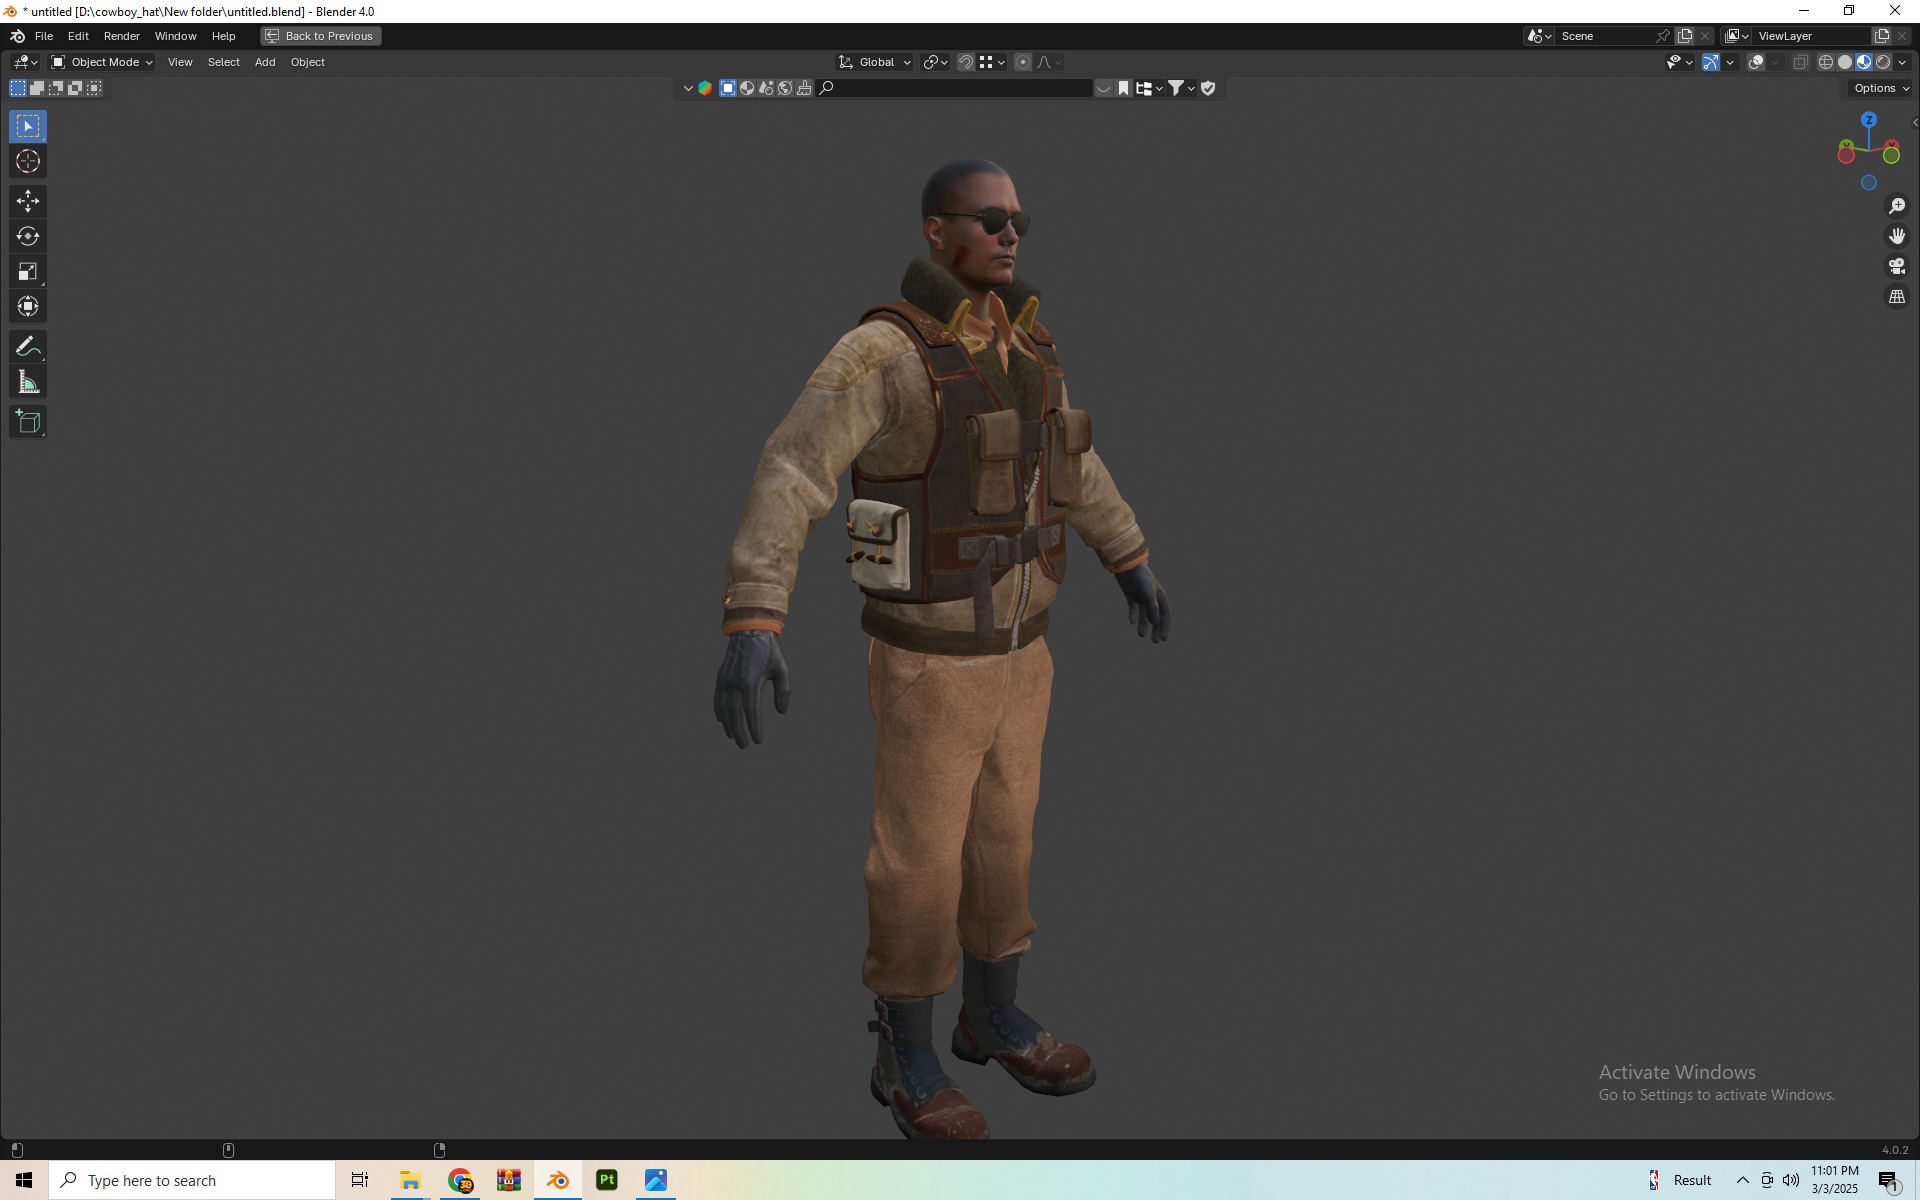Pin the Scene with pushpin toggle
This screenshot has width=1920, height=1200.
pos(1663,36)
